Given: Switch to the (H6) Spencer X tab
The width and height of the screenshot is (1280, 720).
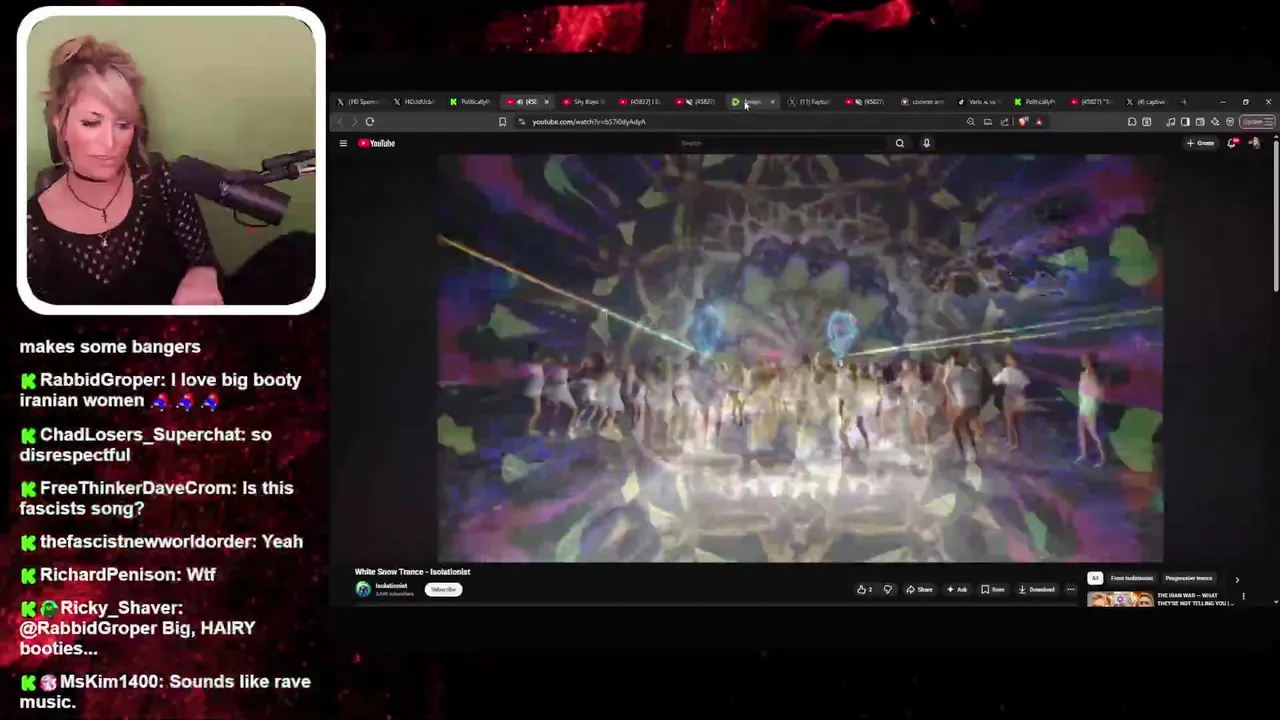Looking at the screenshot, I should (359, 102).
